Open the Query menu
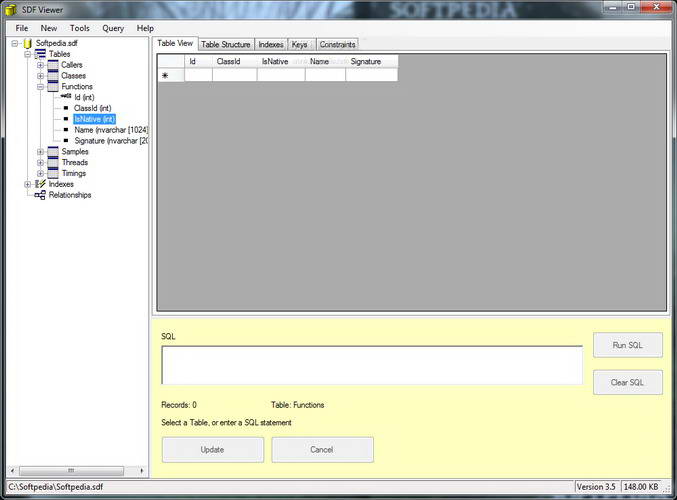This screenshot has width=677, height=500. tap(113, 28)
